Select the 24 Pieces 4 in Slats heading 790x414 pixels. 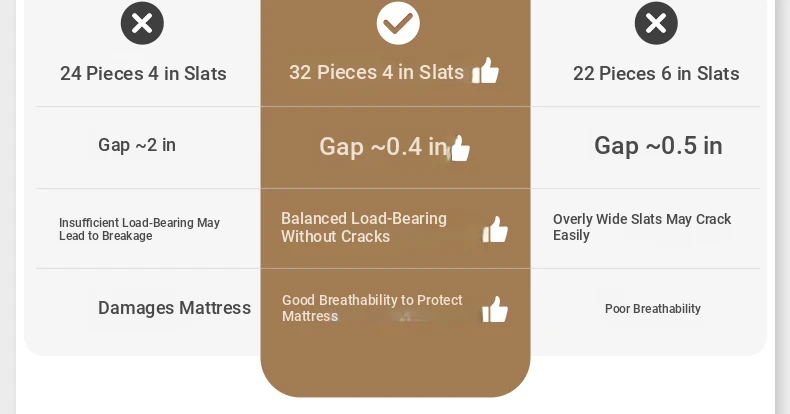[x=143, y=74]
